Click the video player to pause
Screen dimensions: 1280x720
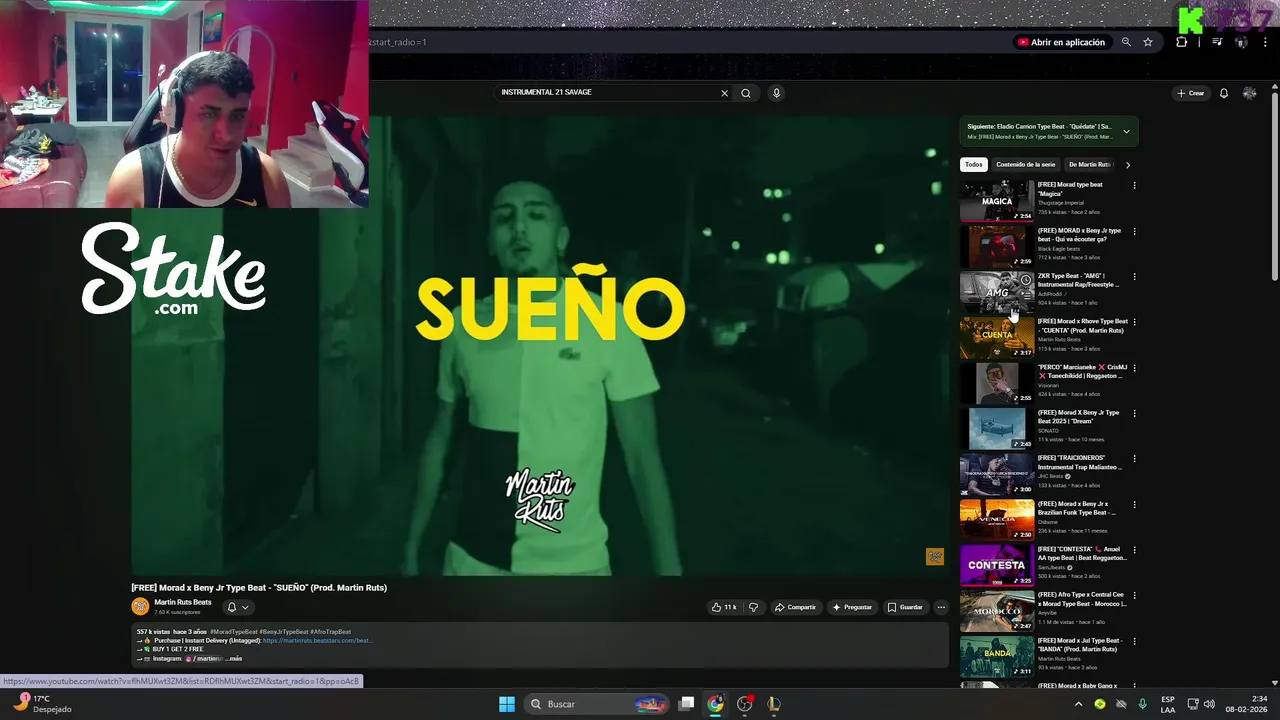540,346
